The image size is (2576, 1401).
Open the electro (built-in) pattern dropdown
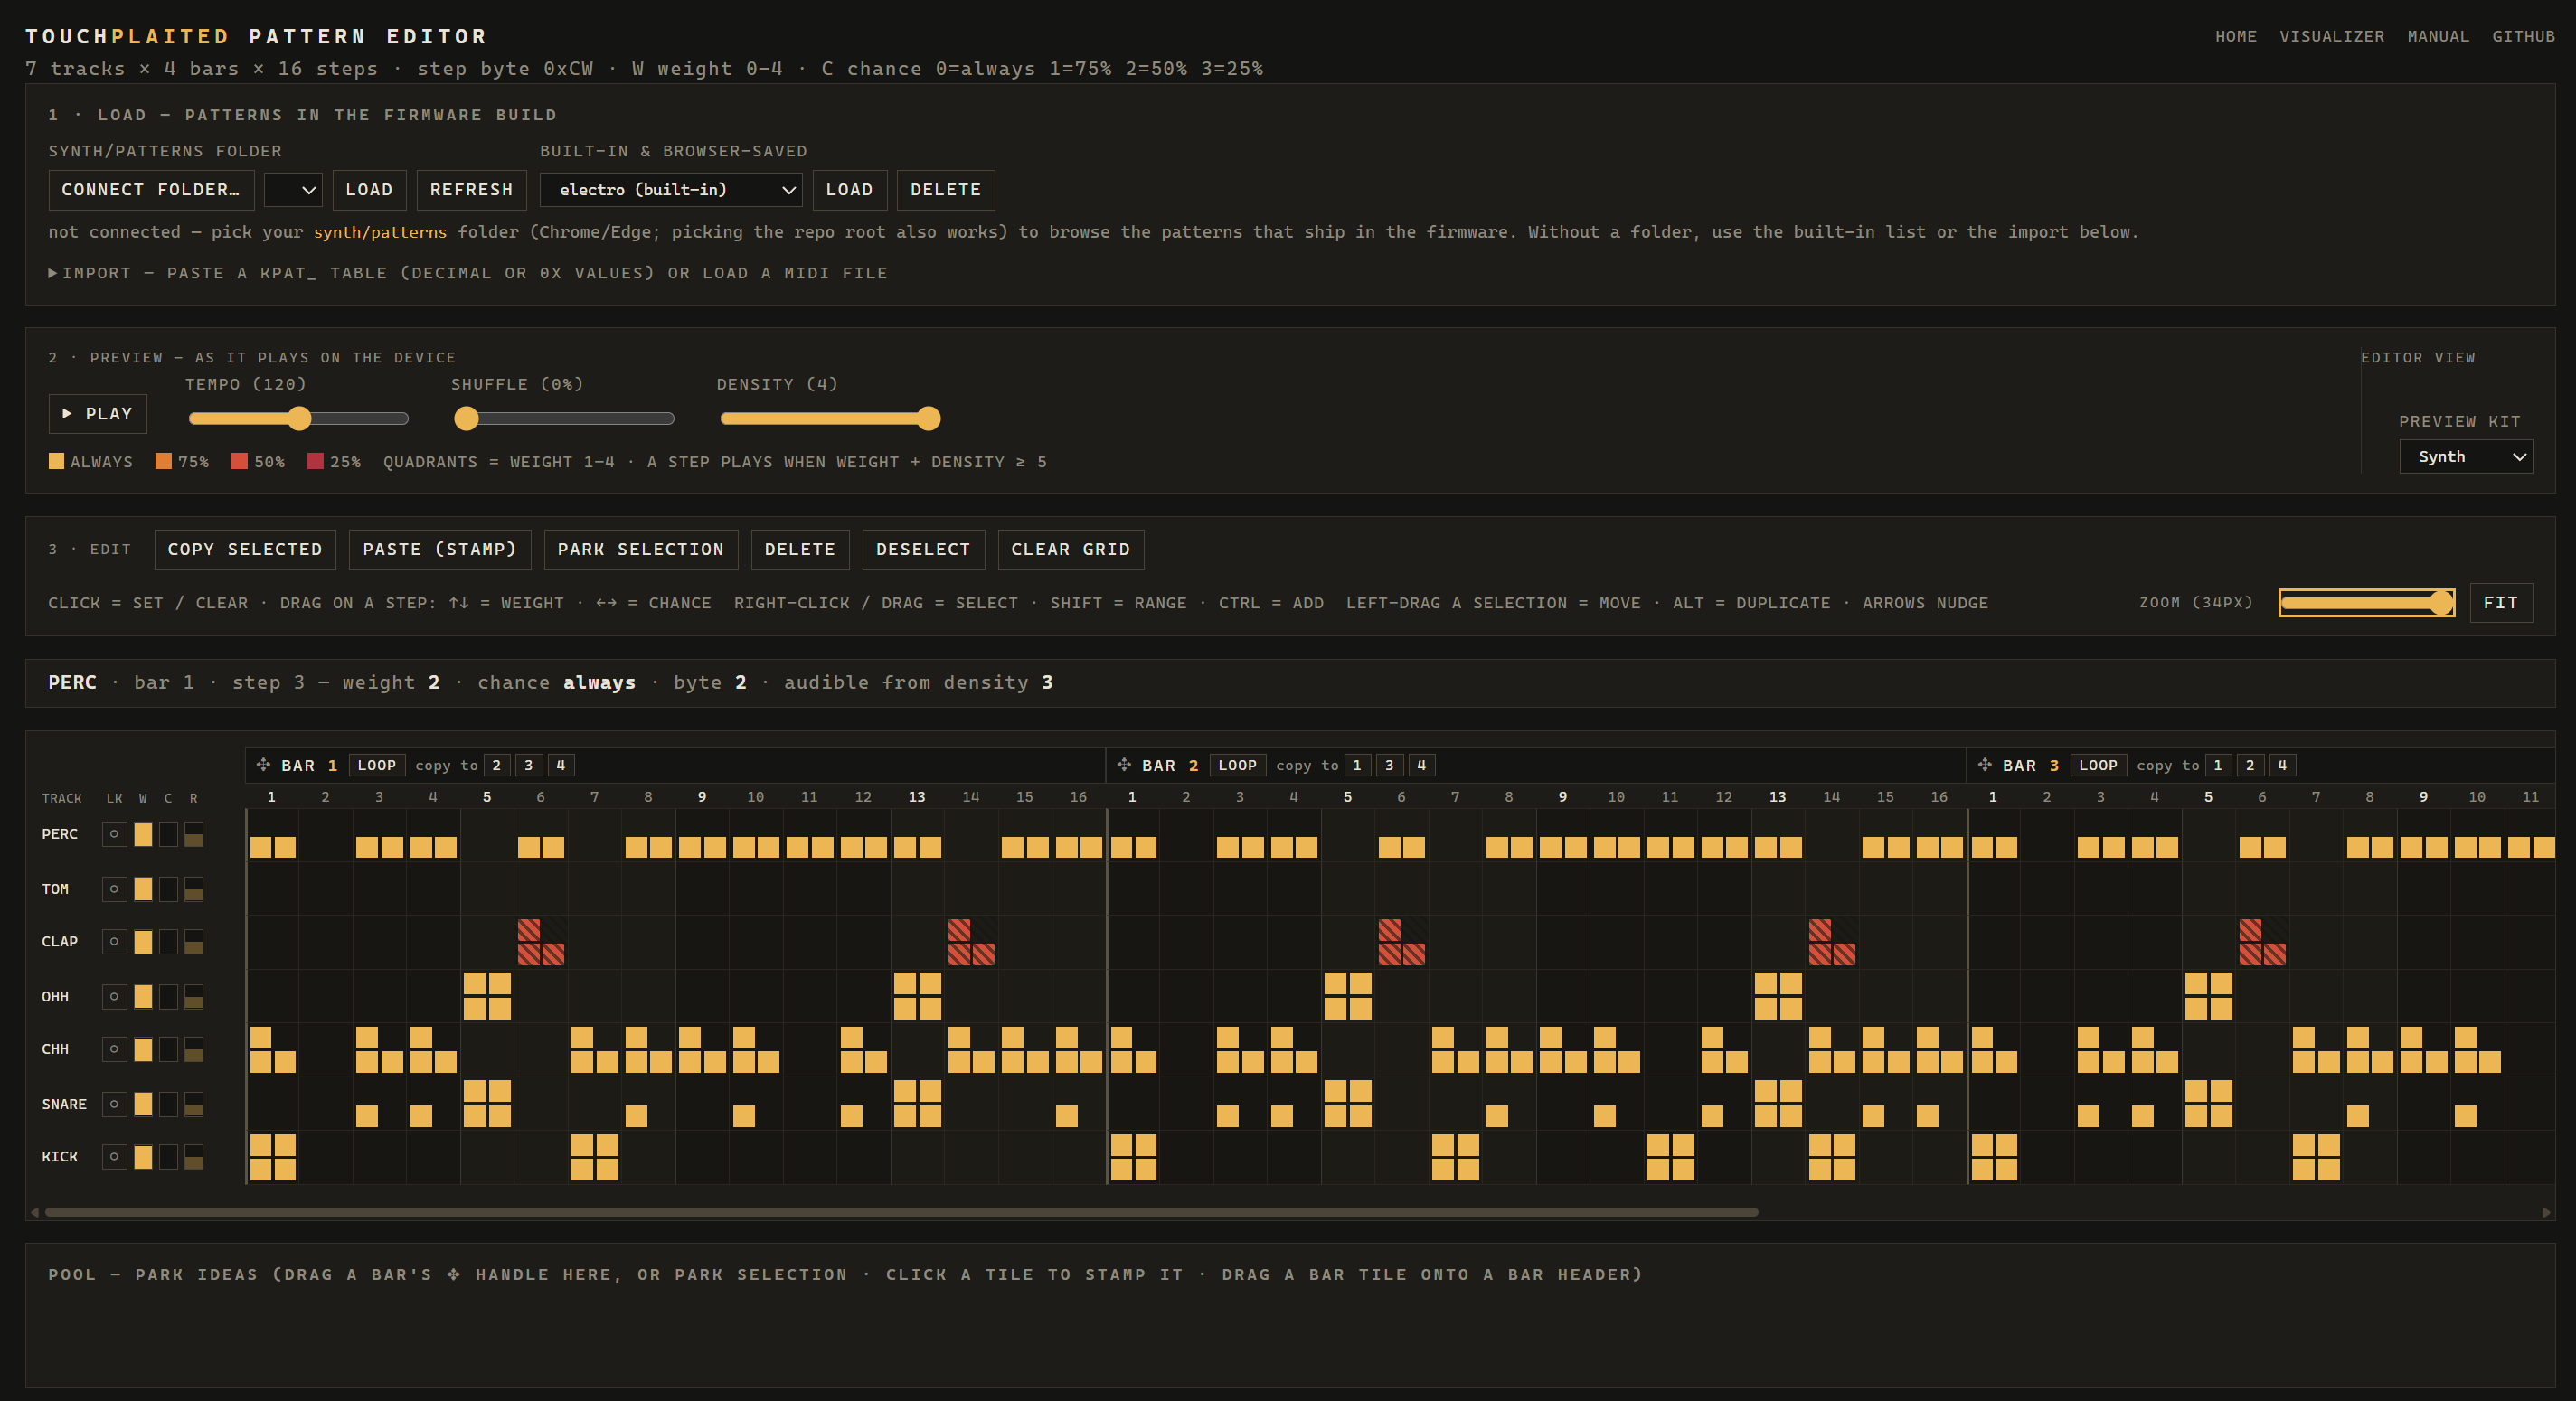(x=671, y=190)
